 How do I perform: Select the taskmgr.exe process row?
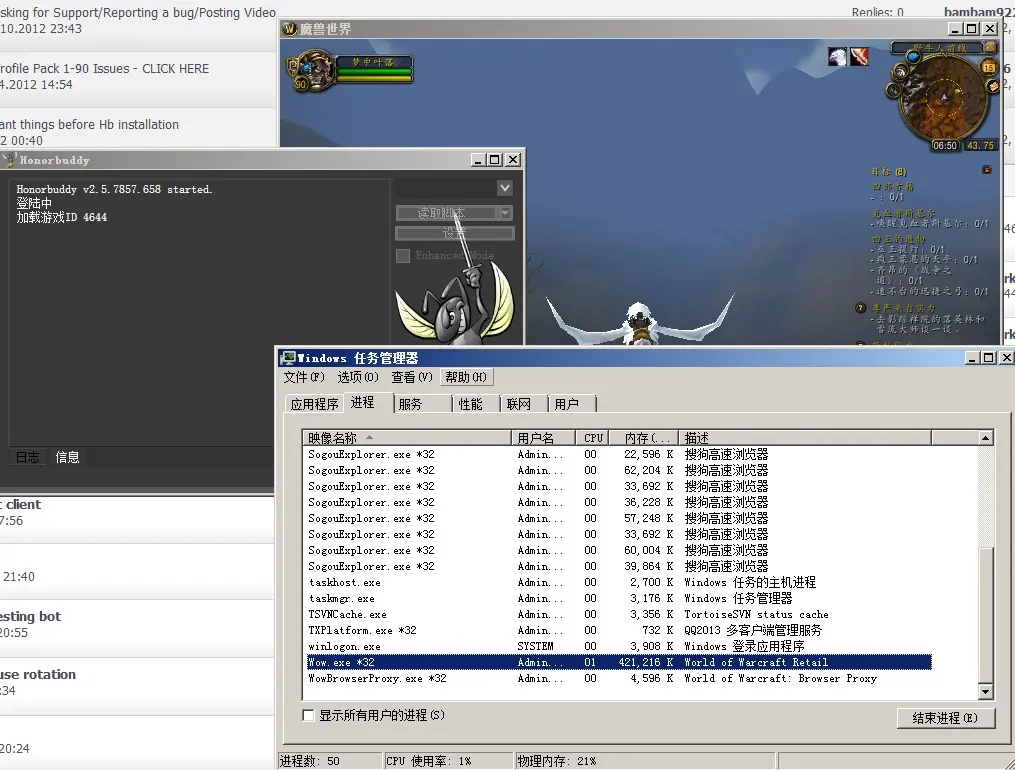pos(619,599)
